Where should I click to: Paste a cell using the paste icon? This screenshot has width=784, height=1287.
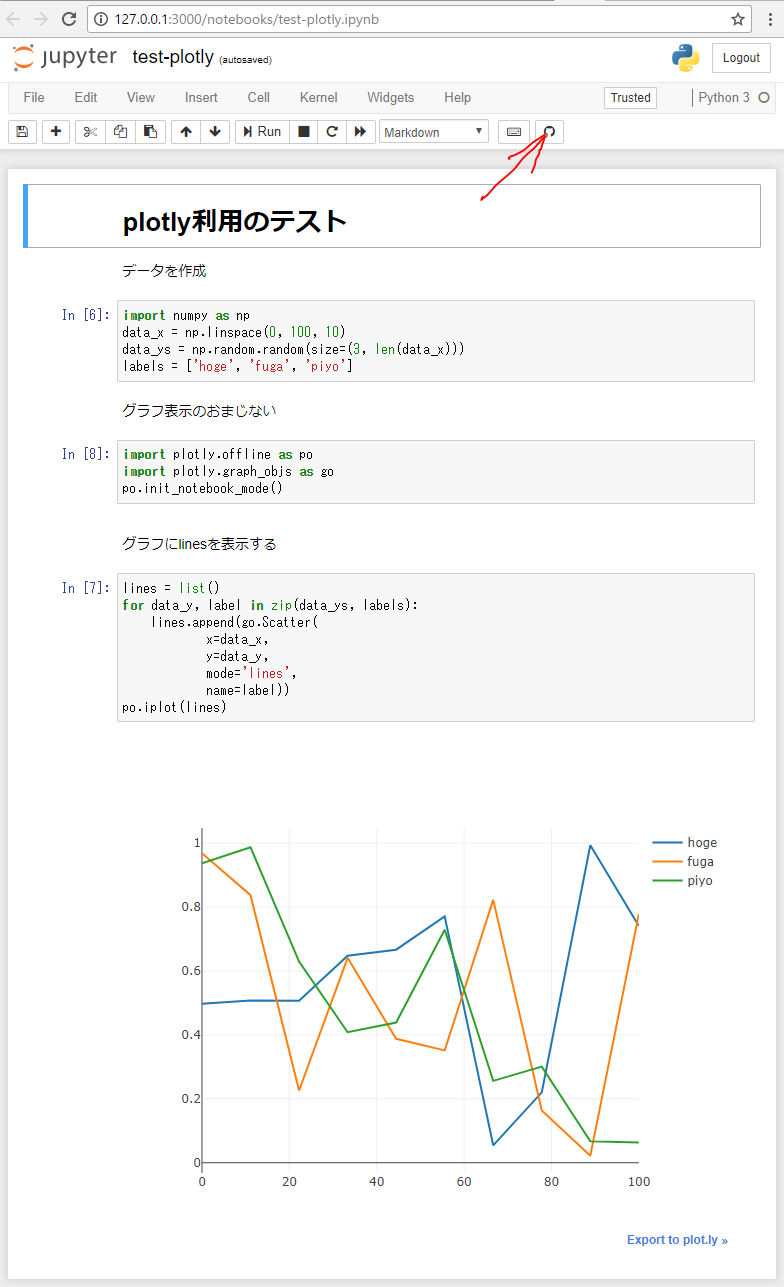tap(150, 131)
